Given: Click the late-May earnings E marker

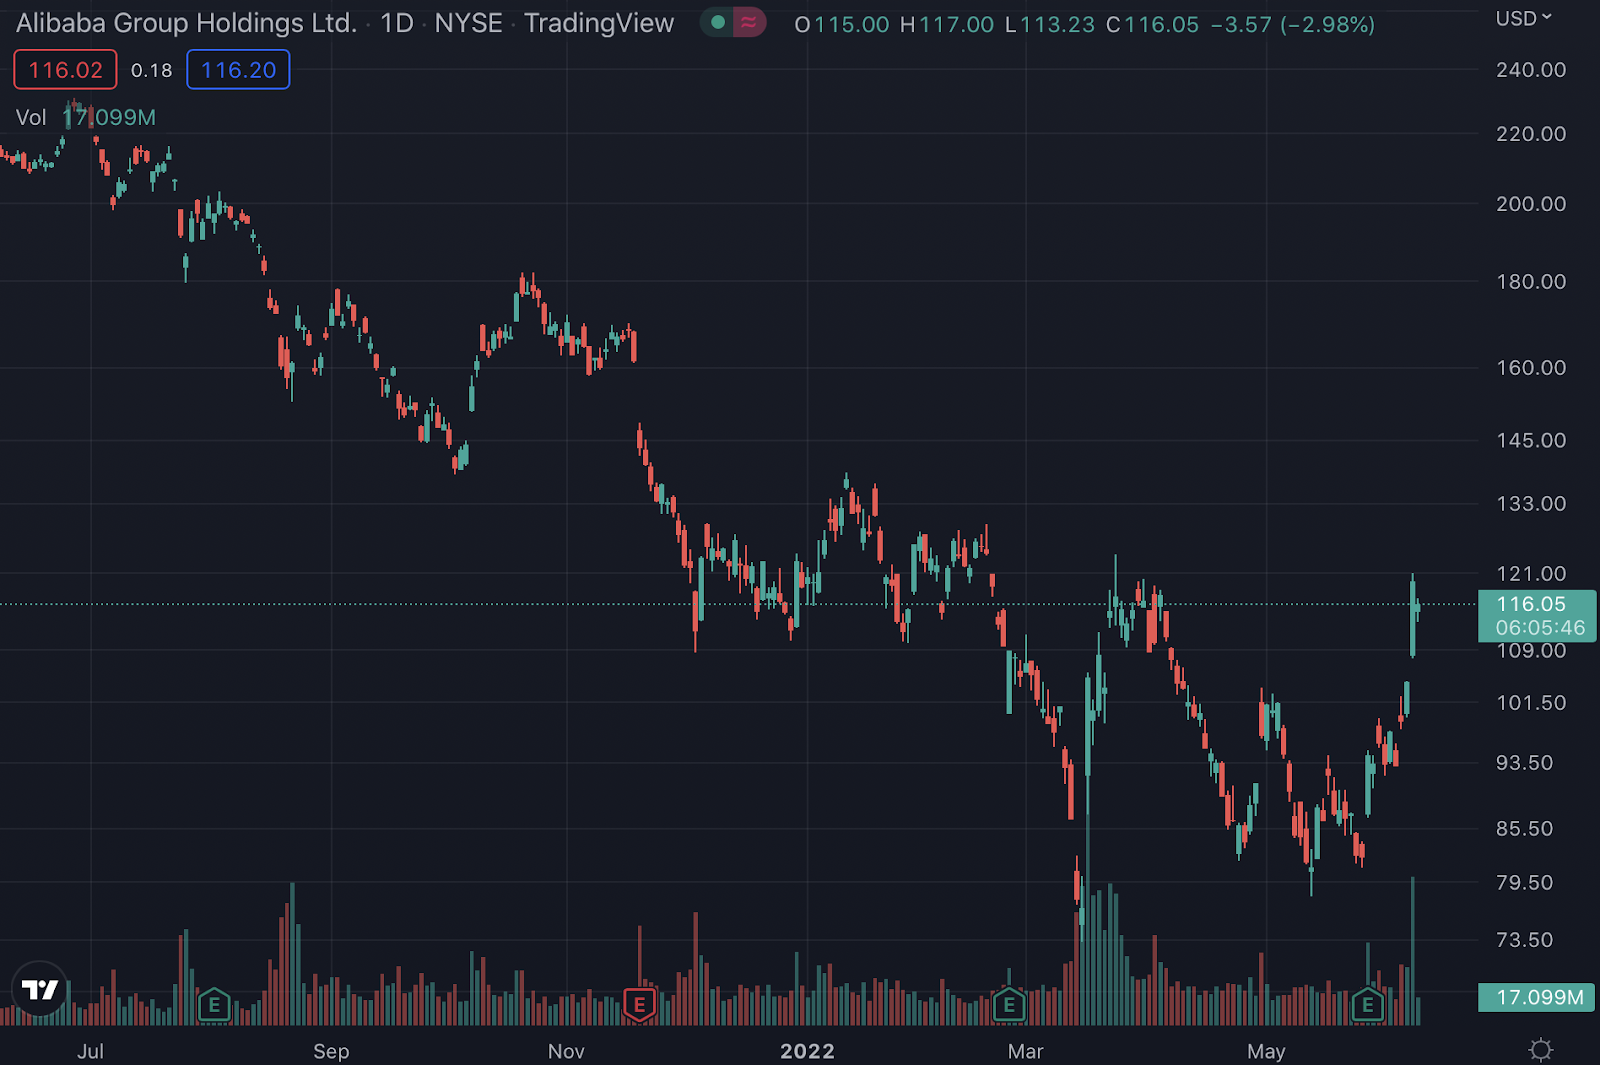Looking at the screenshot, I should [x=1367, y=1005].
